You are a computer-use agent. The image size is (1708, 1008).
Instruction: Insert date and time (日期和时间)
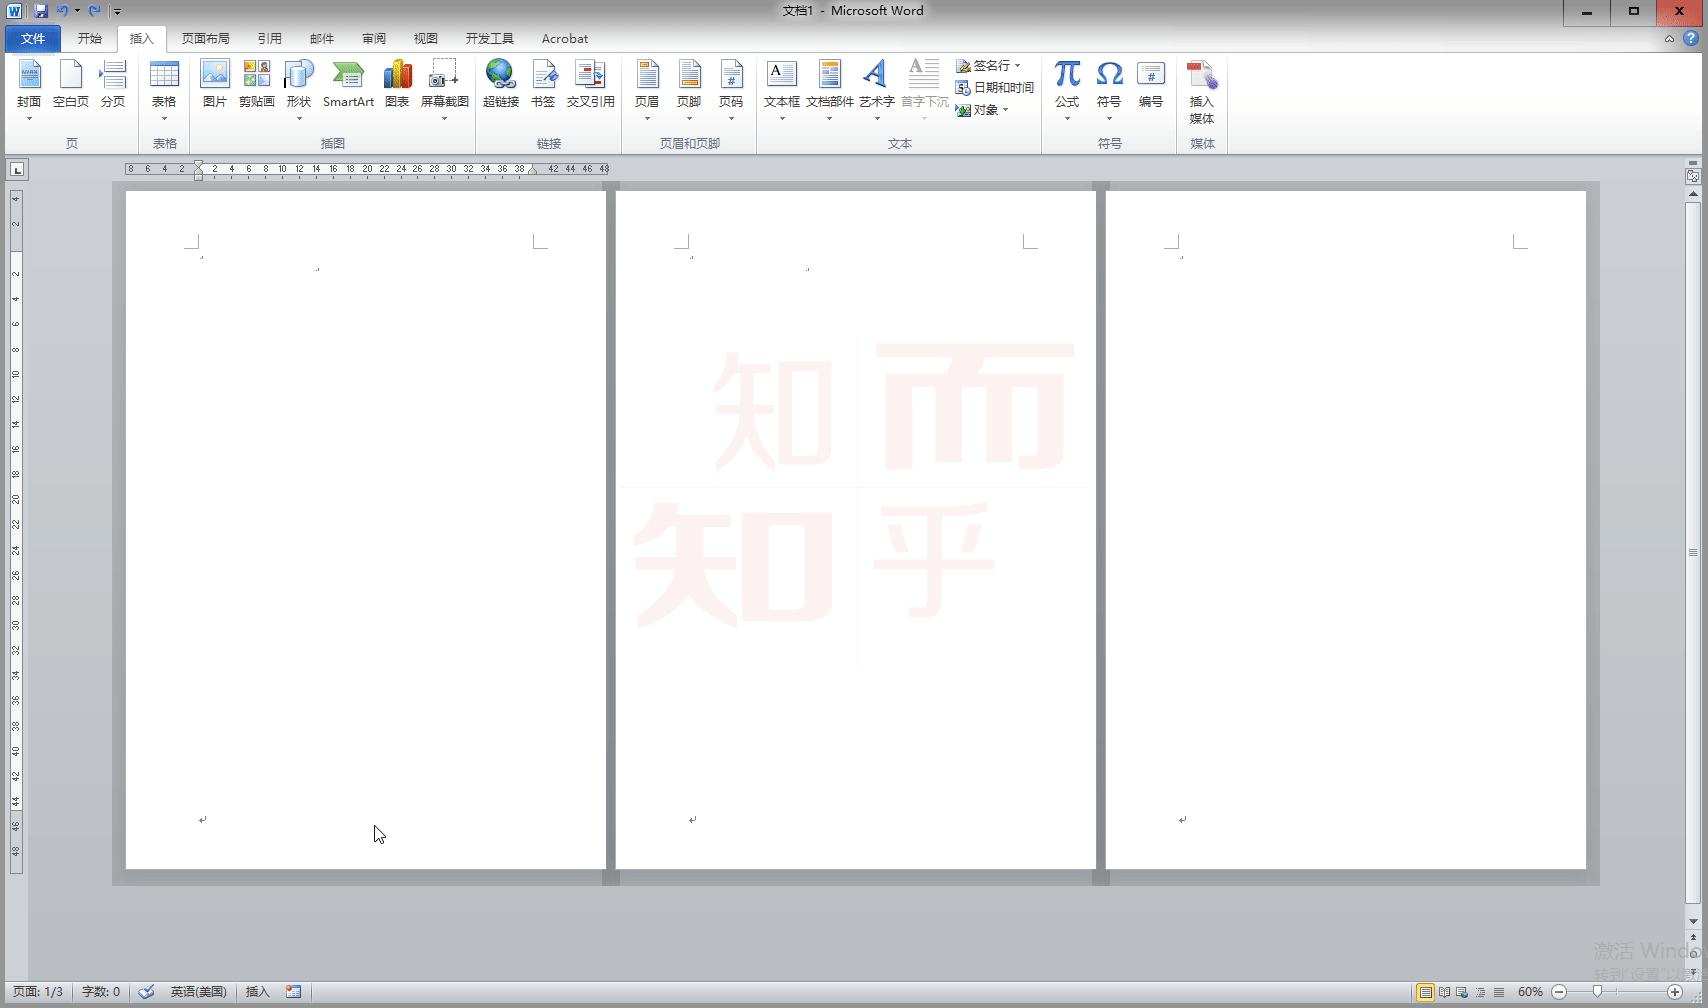pos(996,88)
